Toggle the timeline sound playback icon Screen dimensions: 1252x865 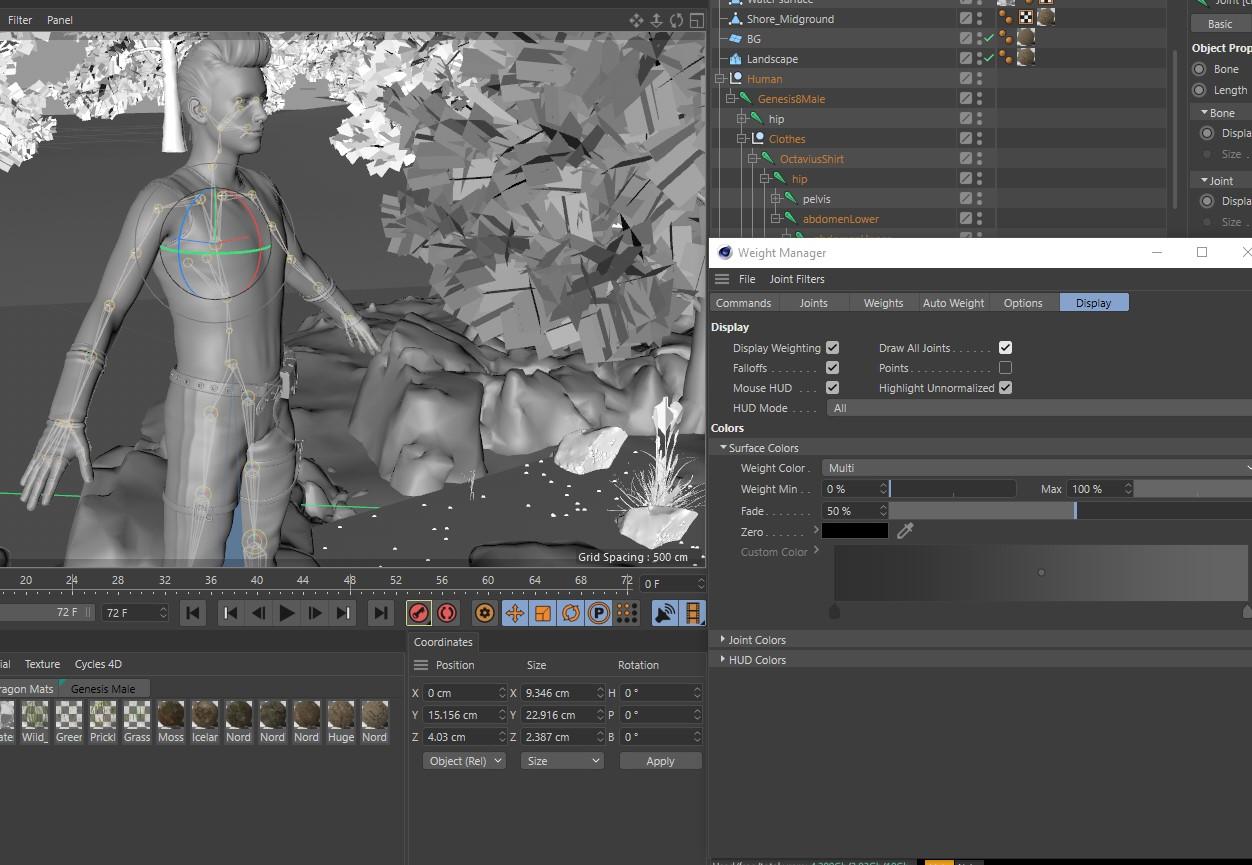pos(664,613)
